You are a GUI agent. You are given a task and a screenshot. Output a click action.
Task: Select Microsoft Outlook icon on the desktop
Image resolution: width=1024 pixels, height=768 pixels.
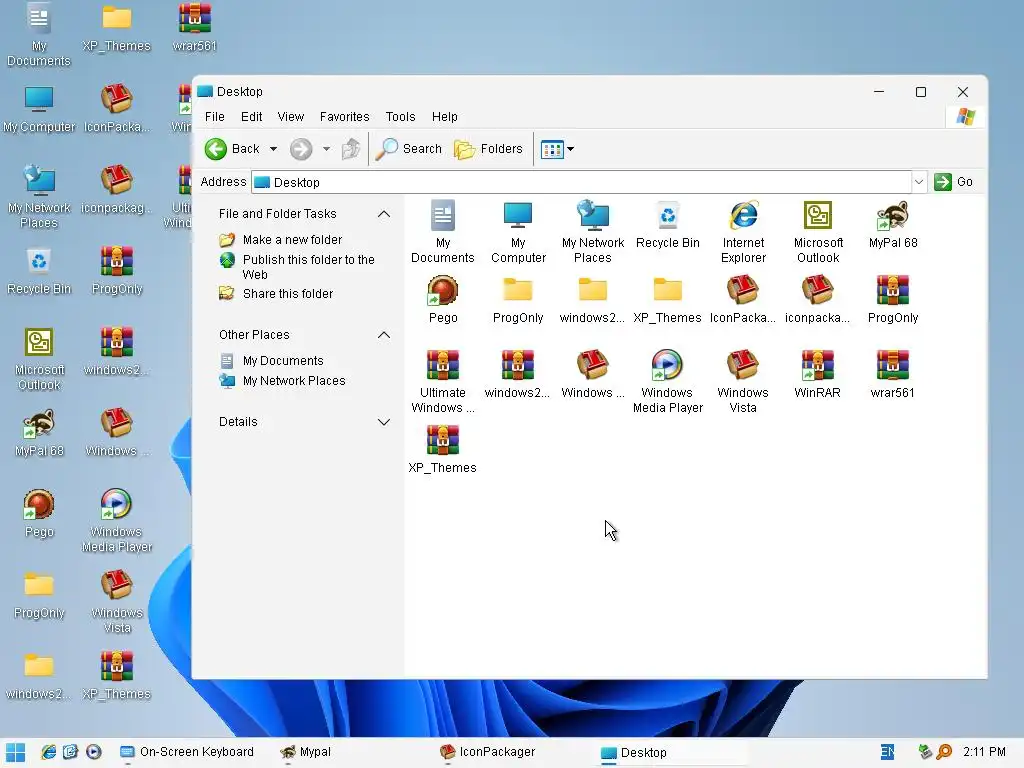tap(39, 359)
